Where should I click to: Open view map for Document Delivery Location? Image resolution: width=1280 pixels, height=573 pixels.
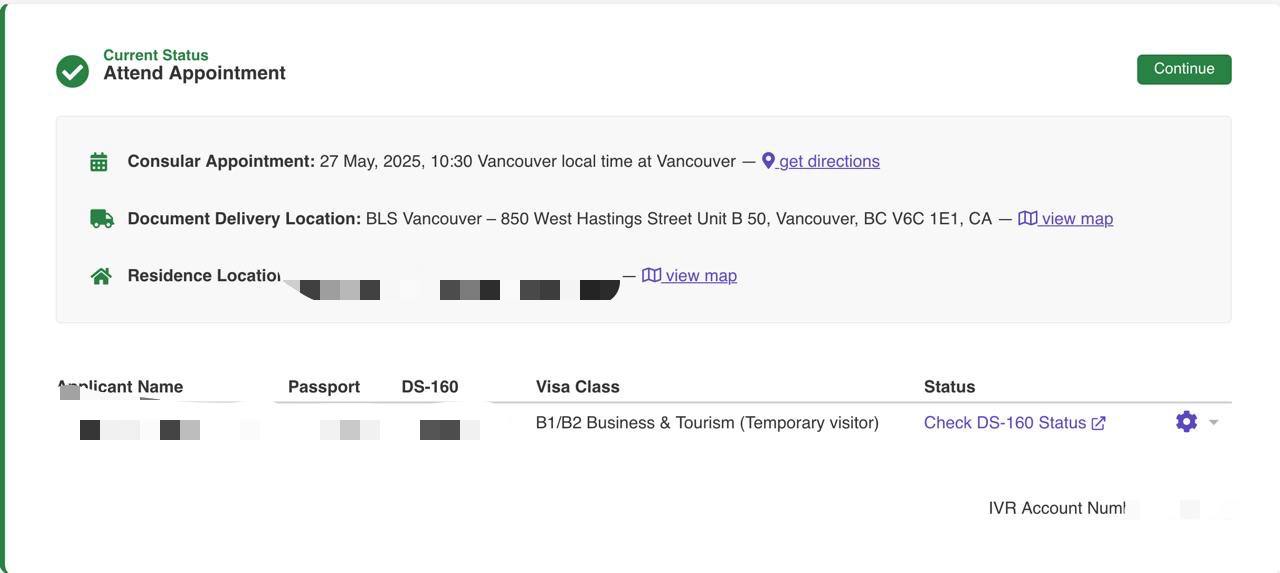(x=1077, y=218)
